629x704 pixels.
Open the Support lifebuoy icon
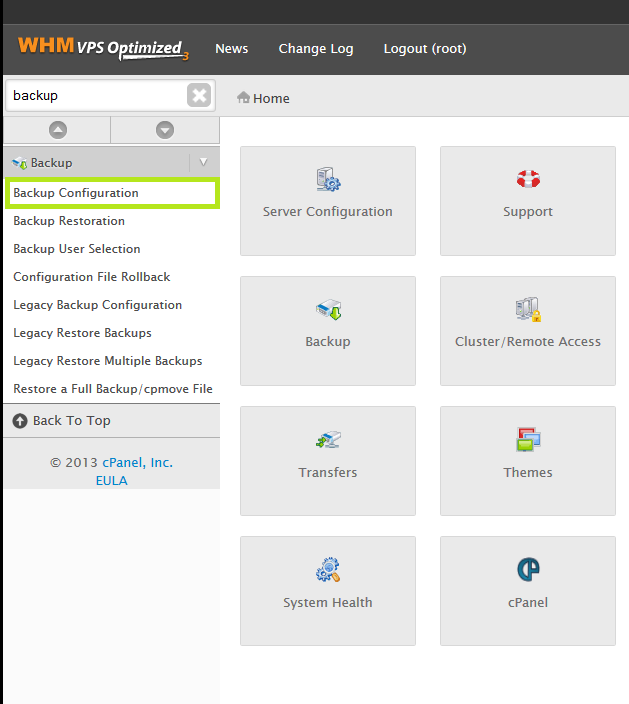(x=528, y=179)
